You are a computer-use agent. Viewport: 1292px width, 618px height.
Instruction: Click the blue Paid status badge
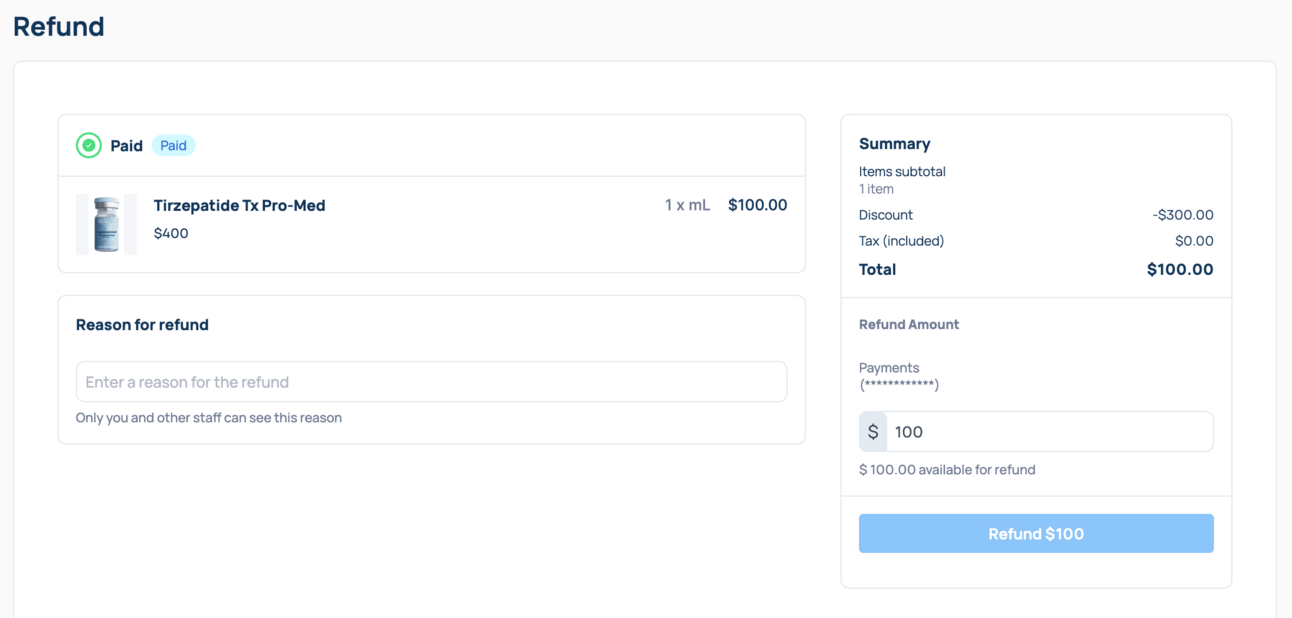coord(173,146)
